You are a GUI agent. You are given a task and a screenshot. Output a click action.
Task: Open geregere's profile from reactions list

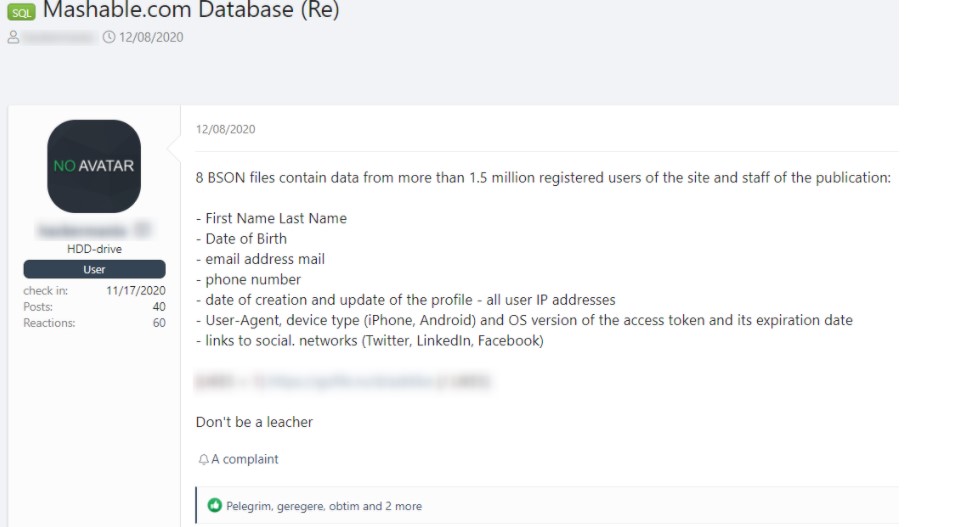click(x=300, y=506)
